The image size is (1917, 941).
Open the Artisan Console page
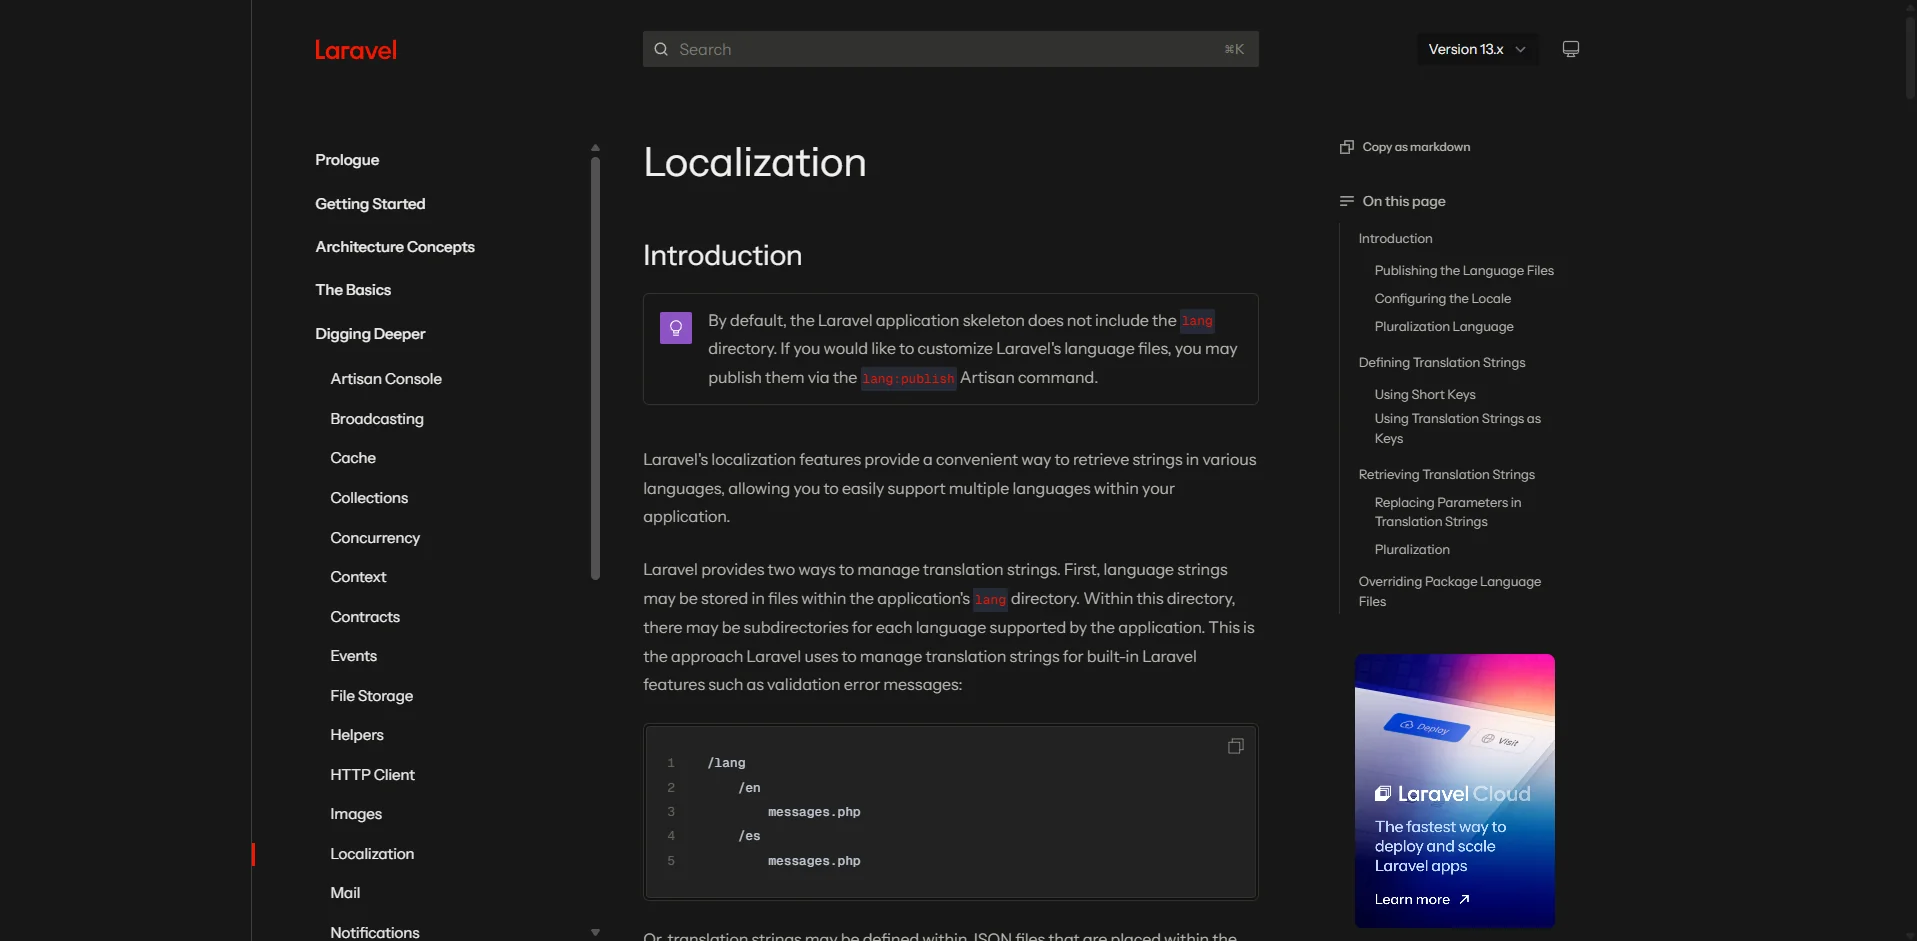[386, 379]
